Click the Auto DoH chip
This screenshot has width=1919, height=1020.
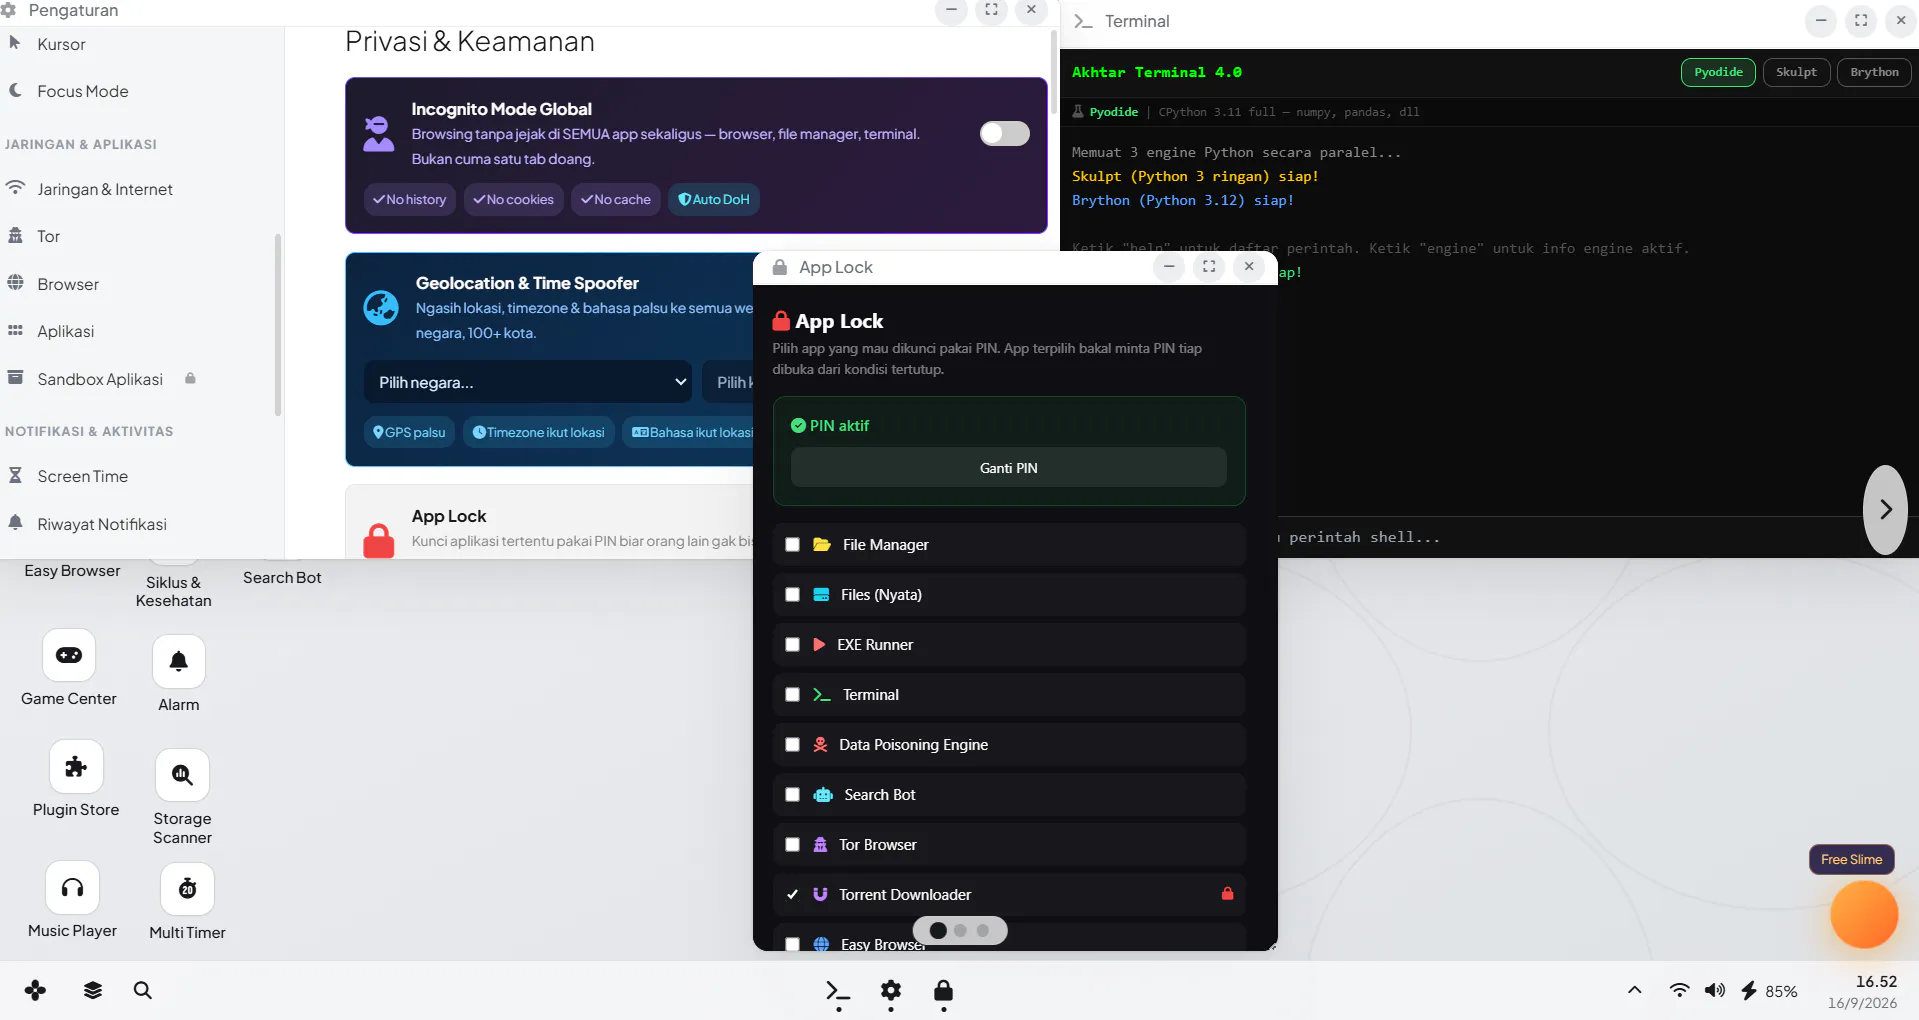pos(714,199)
